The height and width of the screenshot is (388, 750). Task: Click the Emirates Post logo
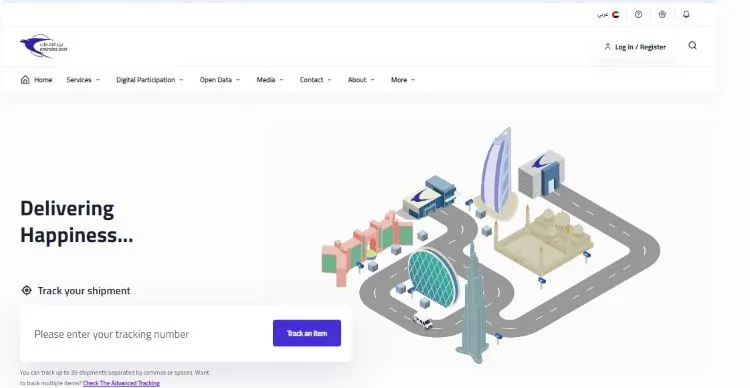pyautogui.click(x=44, y=46)
